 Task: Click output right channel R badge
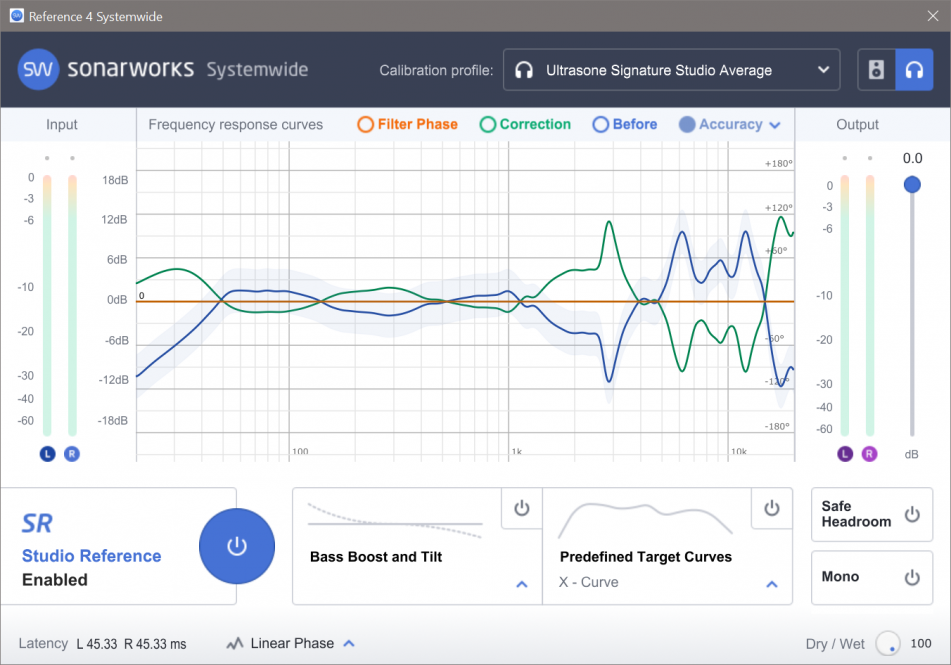[869, 454]
